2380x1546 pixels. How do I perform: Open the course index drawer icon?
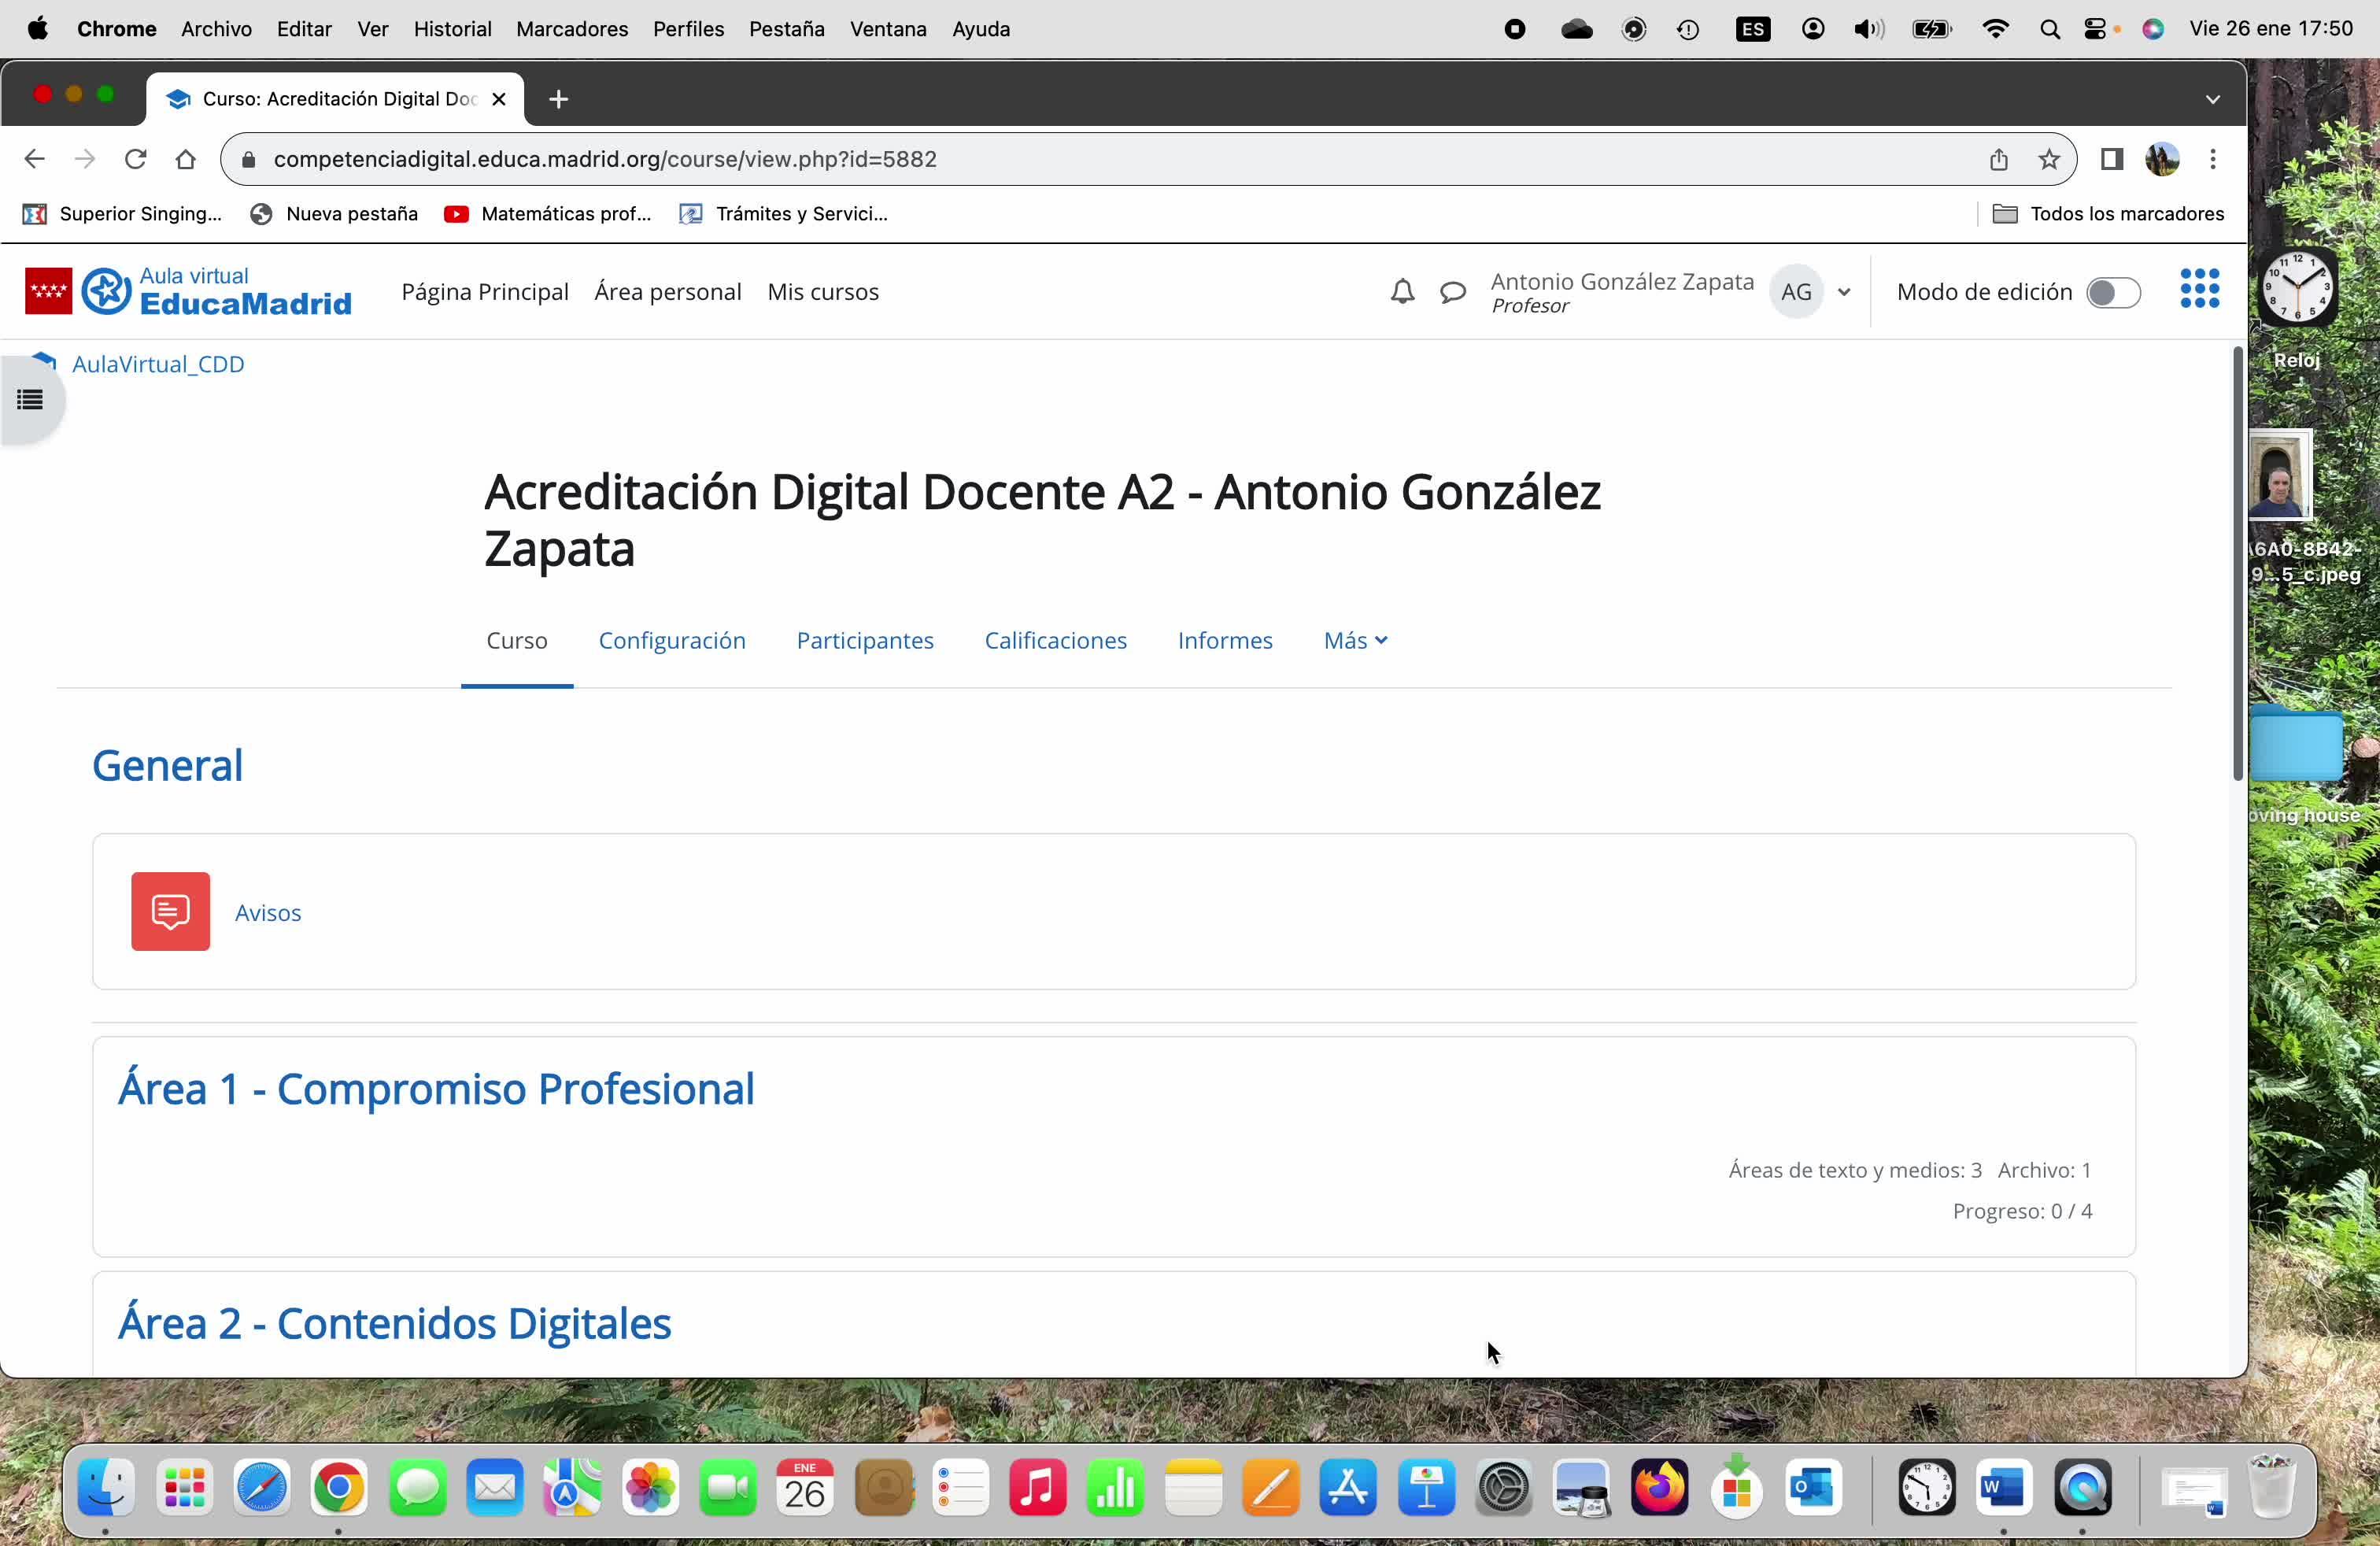tap(30, 400)
